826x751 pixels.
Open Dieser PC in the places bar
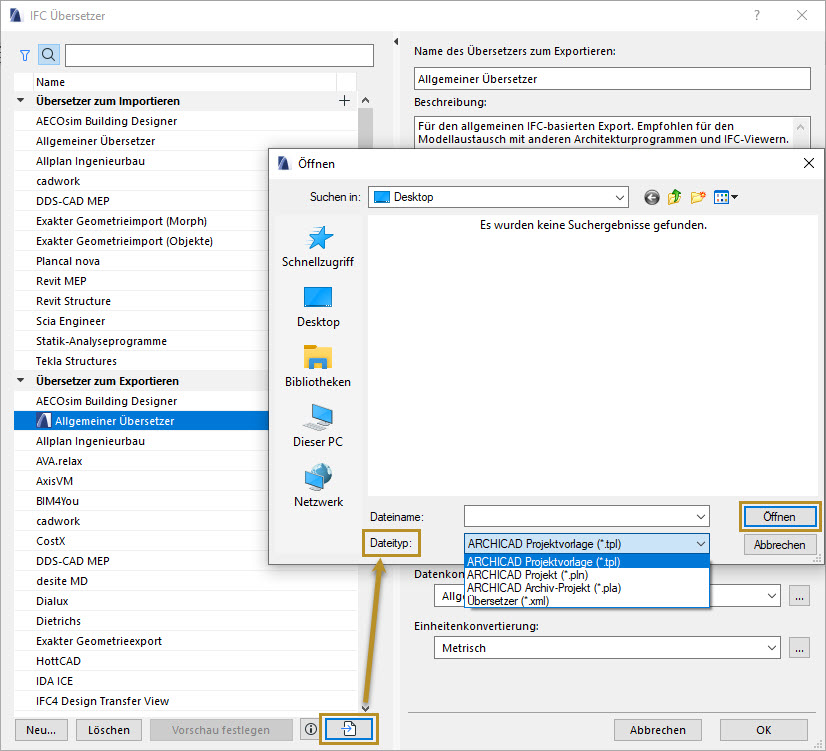(318, 427)
